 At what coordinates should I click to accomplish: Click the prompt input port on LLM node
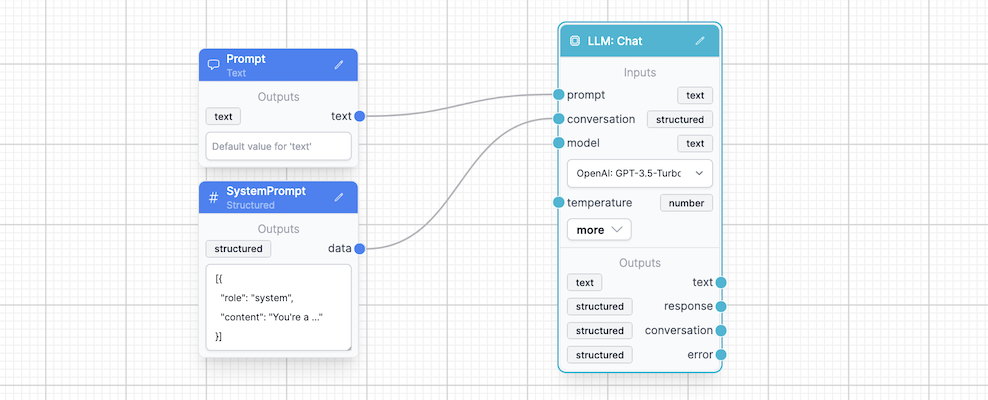(x=559, y=95)
